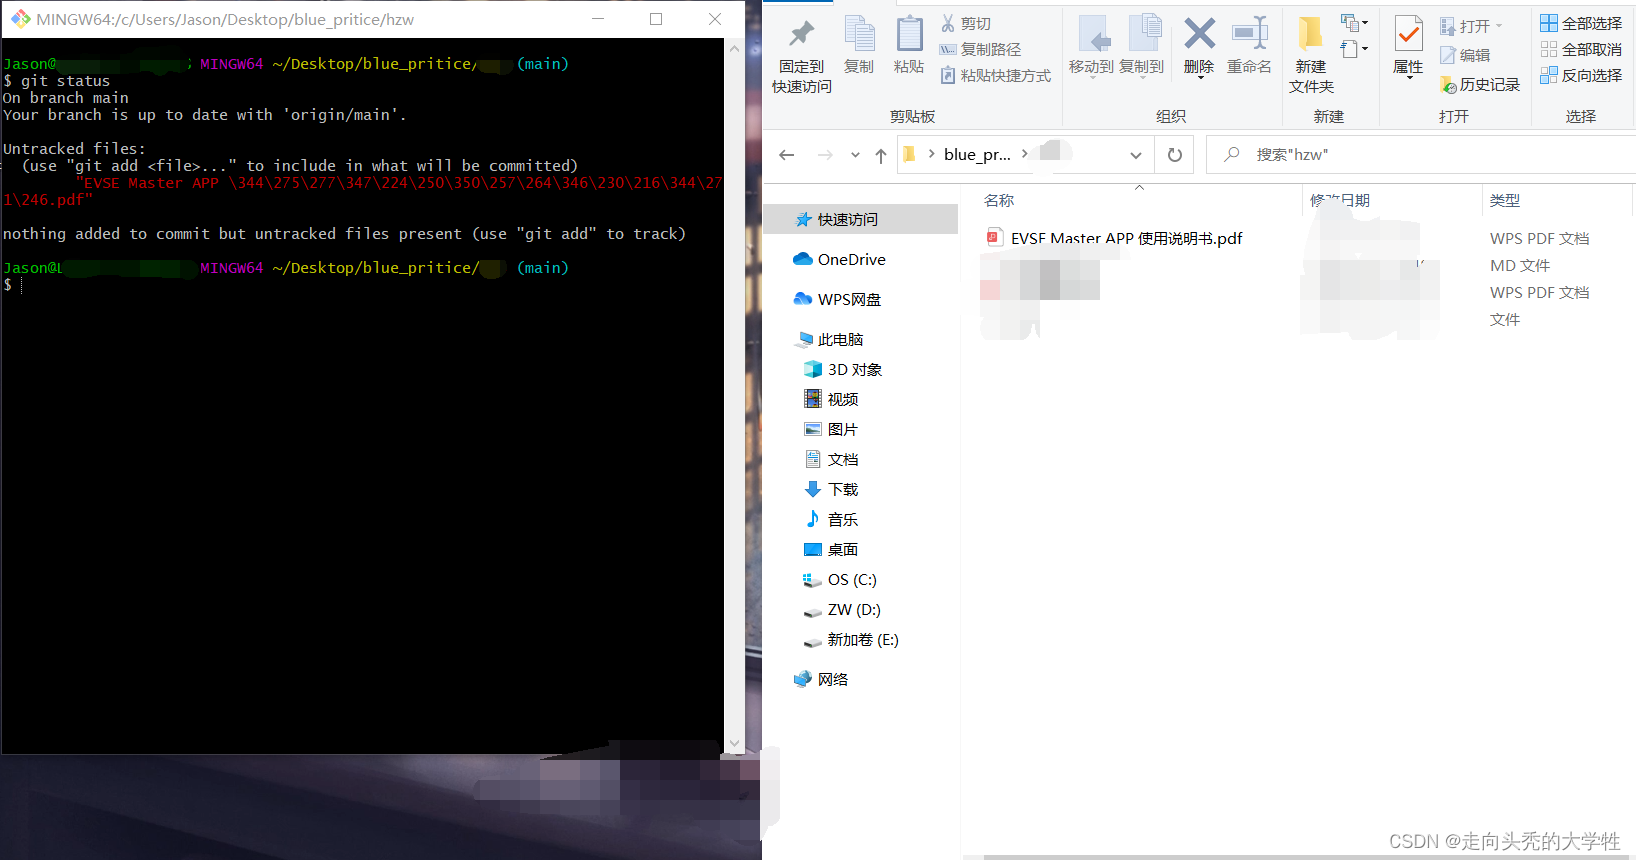The width and height of the screenshot is (1636, 860).
Task: Select all items with 全部选择
Action: [1581, 23]
